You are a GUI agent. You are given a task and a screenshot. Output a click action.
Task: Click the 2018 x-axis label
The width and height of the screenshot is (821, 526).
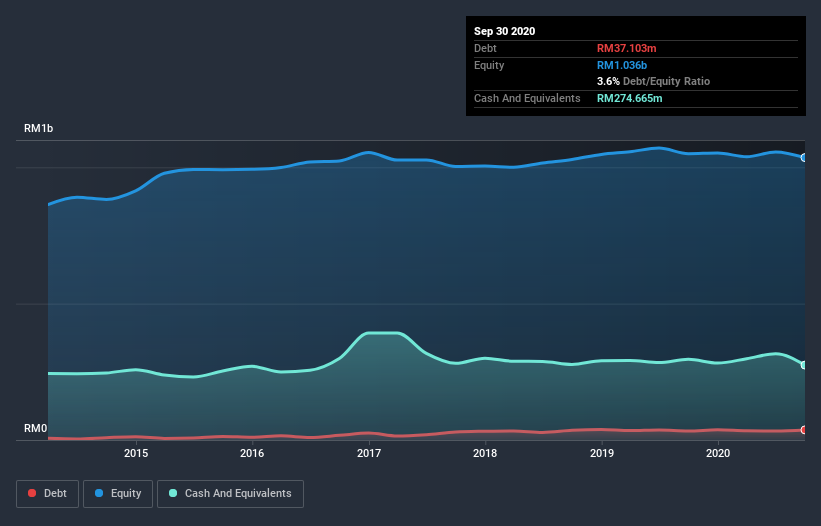(x=485, y=453)
